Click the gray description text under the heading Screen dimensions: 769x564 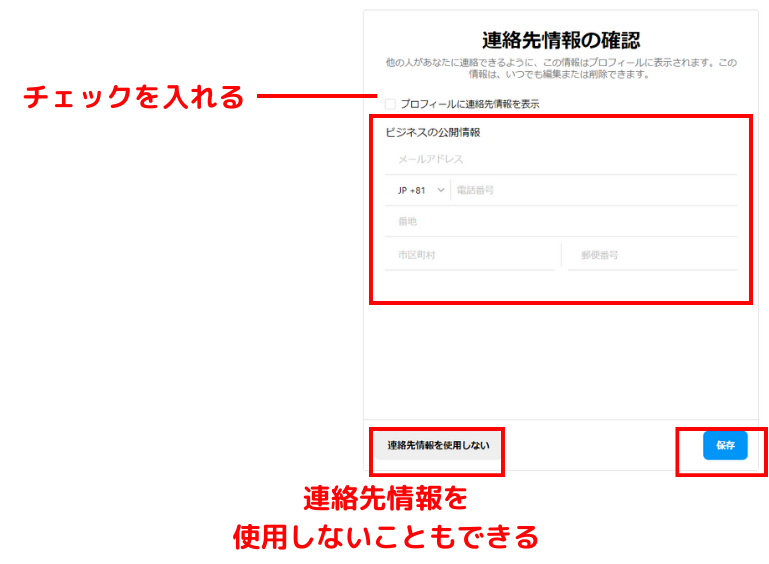pyautogui.click(x=561, y=68)
